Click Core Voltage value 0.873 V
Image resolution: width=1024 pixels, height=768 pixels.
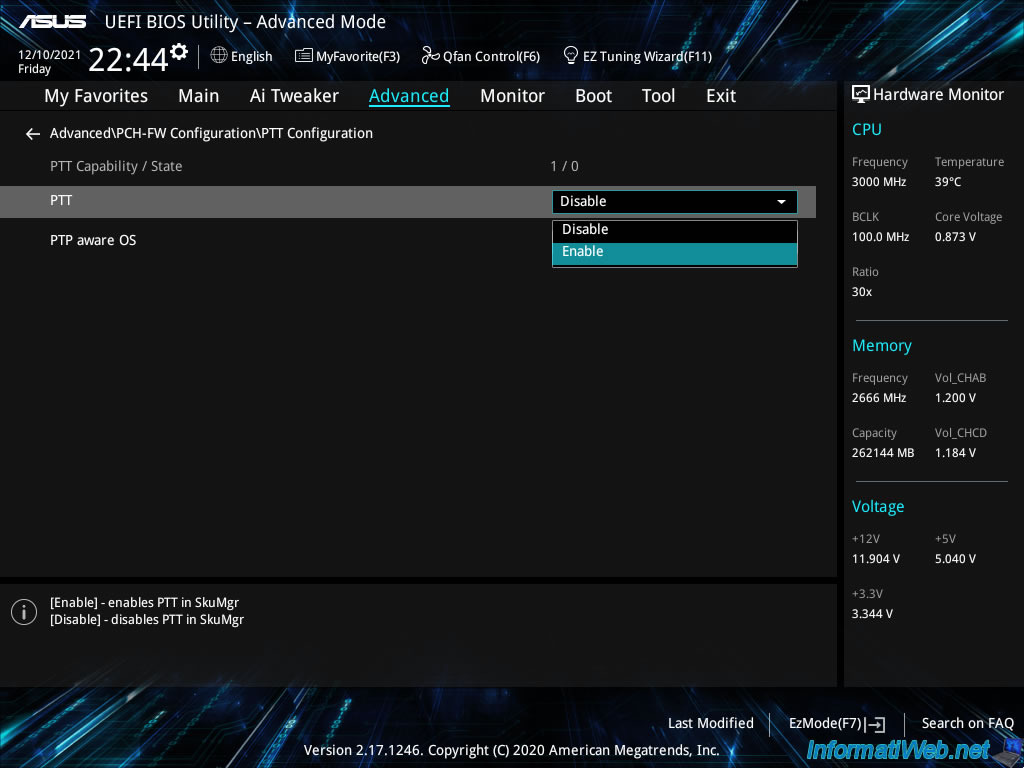tap(955, 237)
